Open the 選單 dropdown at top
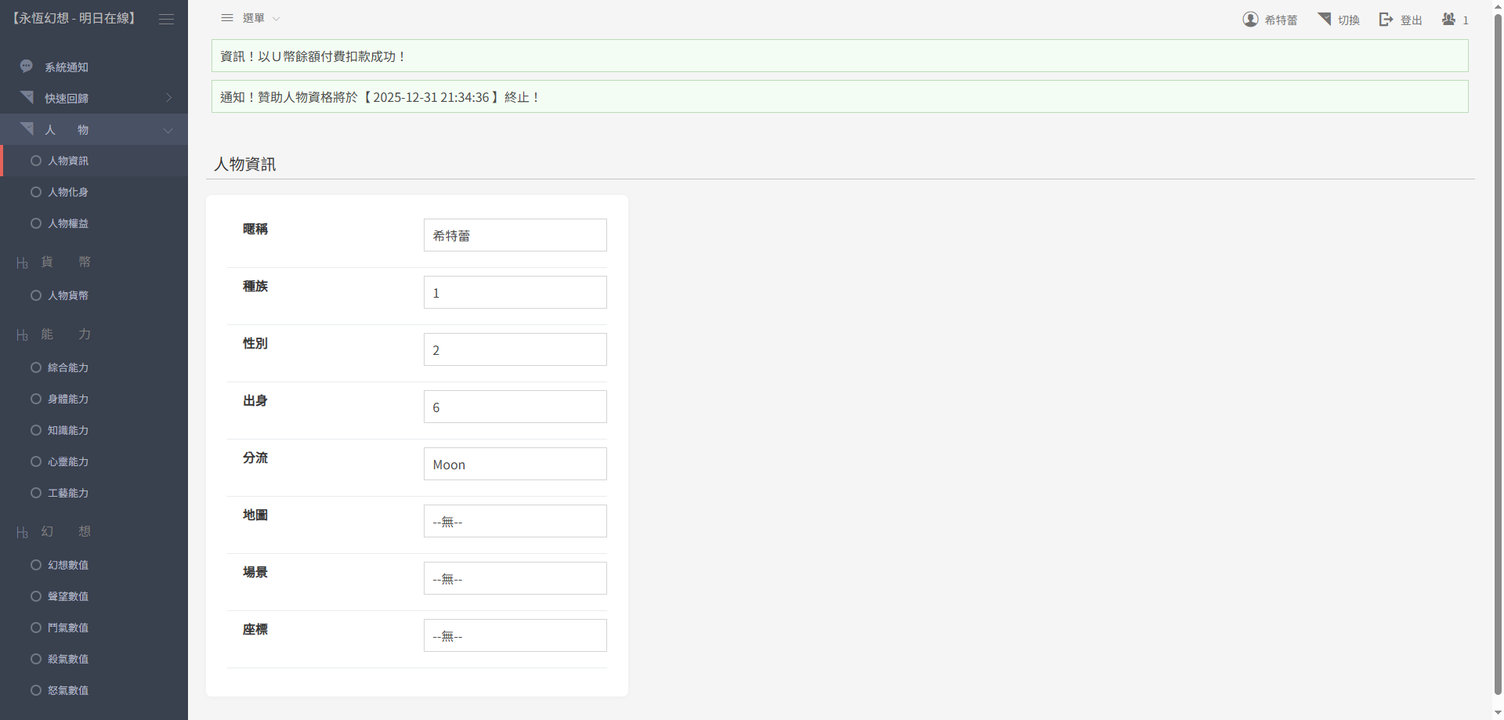 coord(250,19)
